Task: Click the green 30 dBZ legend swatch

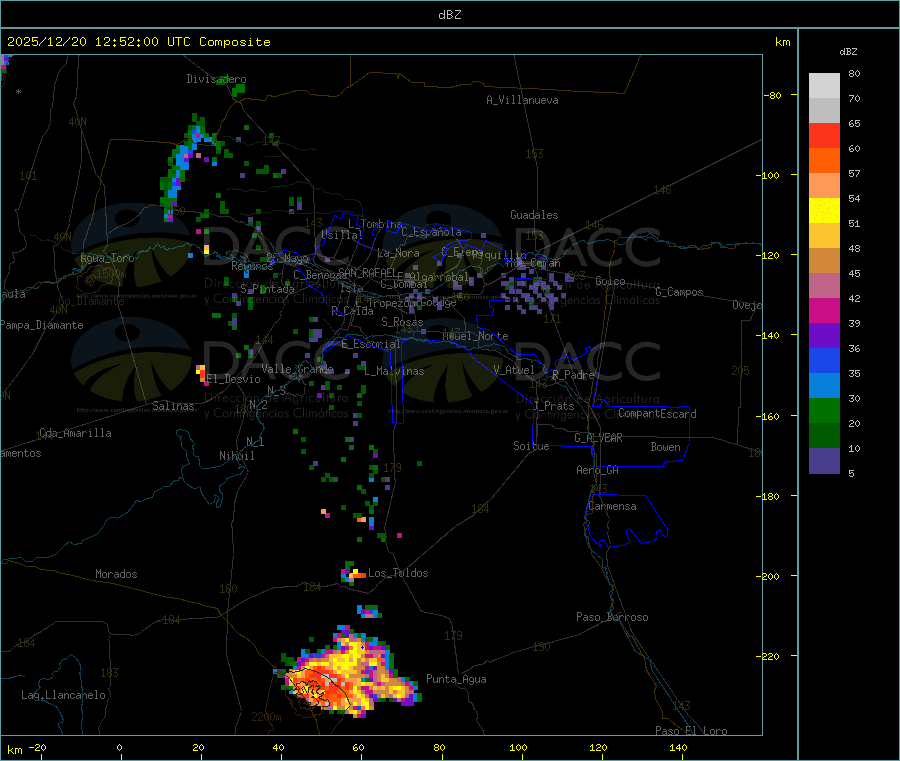Action: [824, 410]
